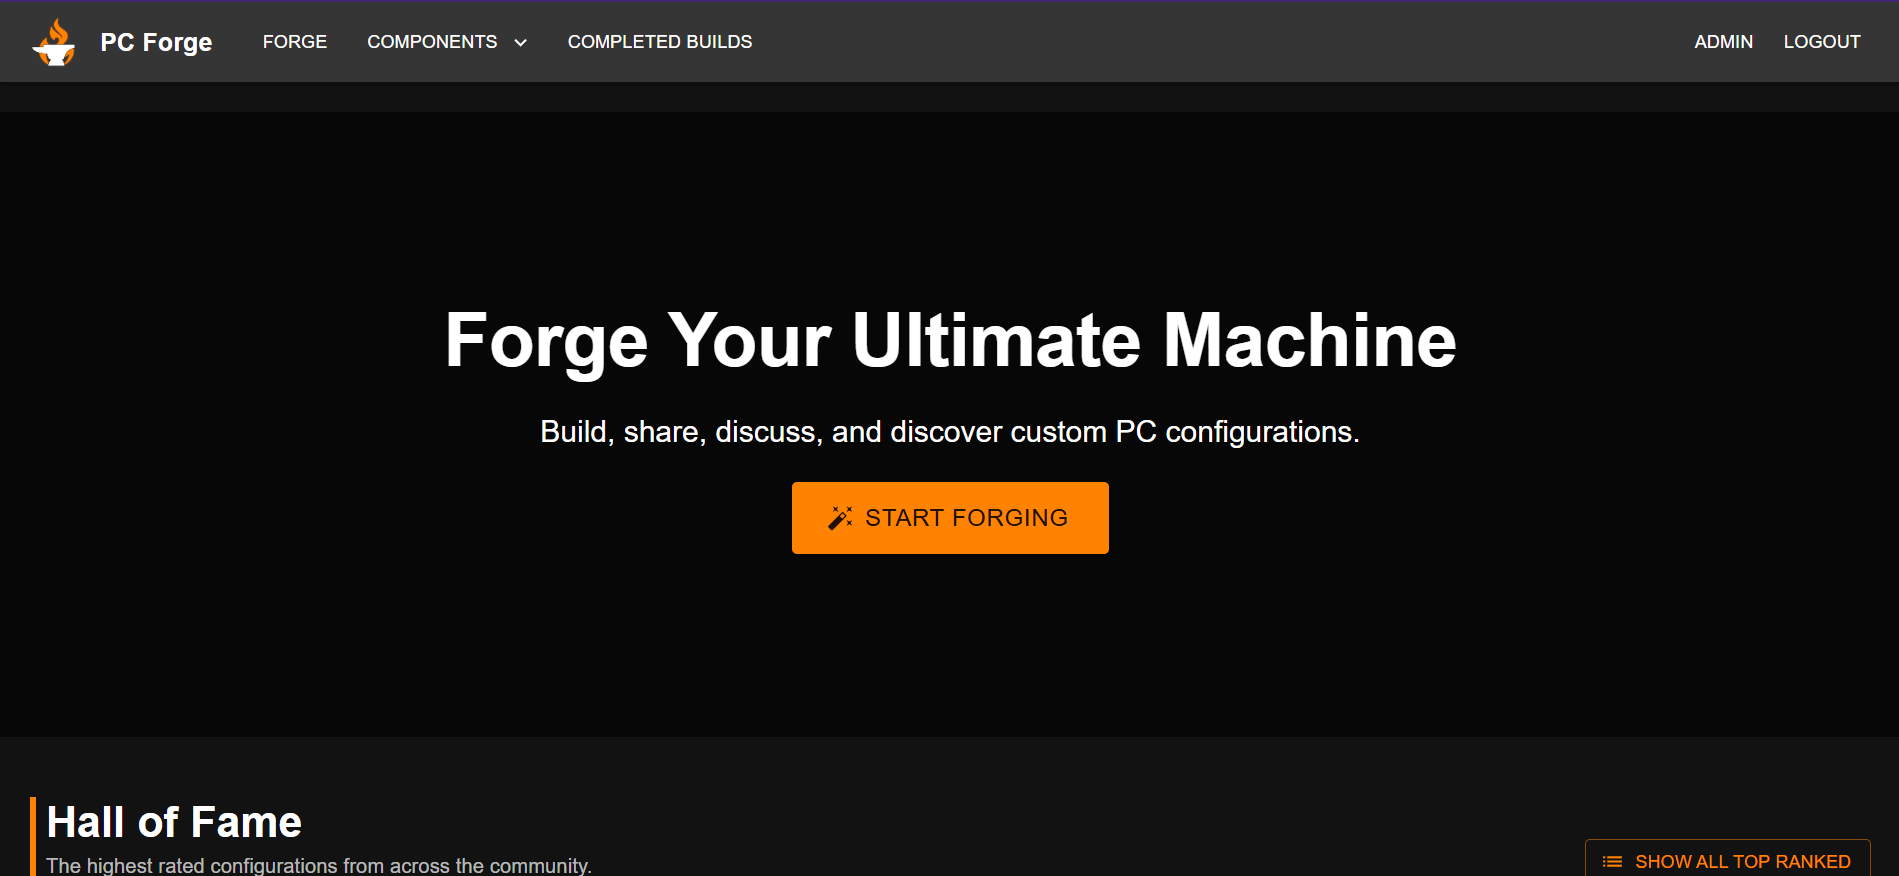Click the list icon beside Show All Top Ranked
The image size is (1899, 876).
[x=1612, y=862]
